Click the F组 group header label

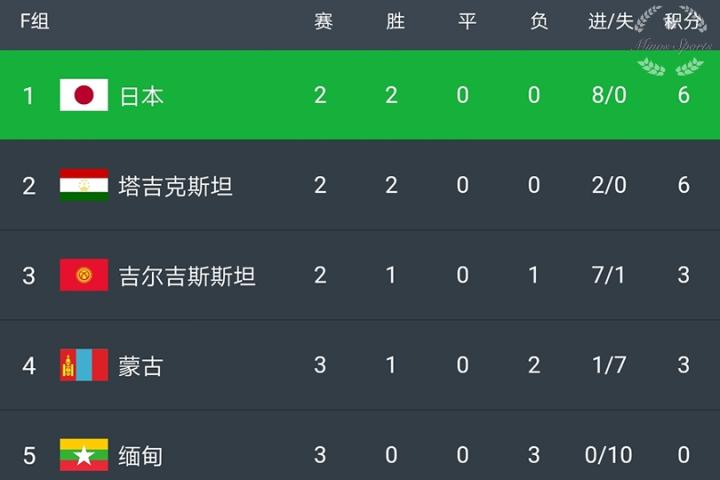point(34,22)
